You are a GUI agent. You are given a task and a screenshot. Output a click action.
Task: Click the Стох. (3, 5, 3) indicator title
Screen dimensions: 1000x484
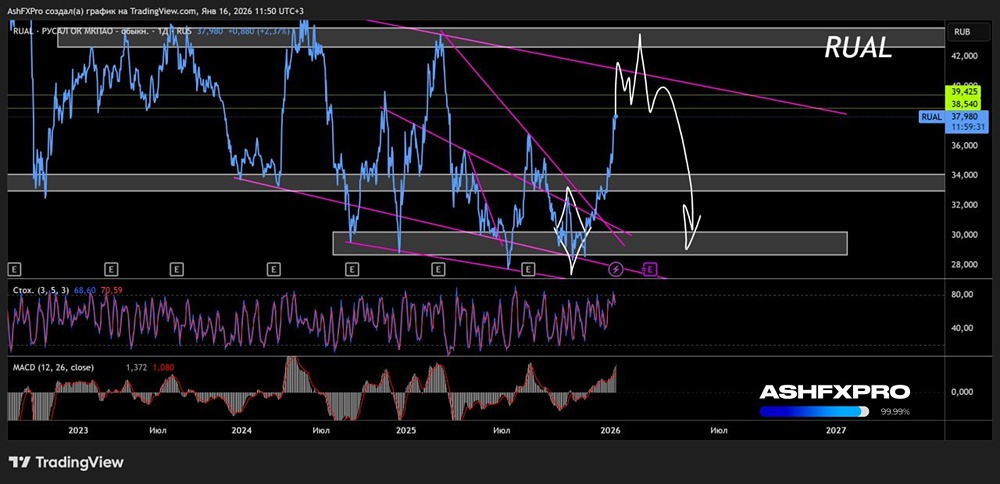(42, 290)
